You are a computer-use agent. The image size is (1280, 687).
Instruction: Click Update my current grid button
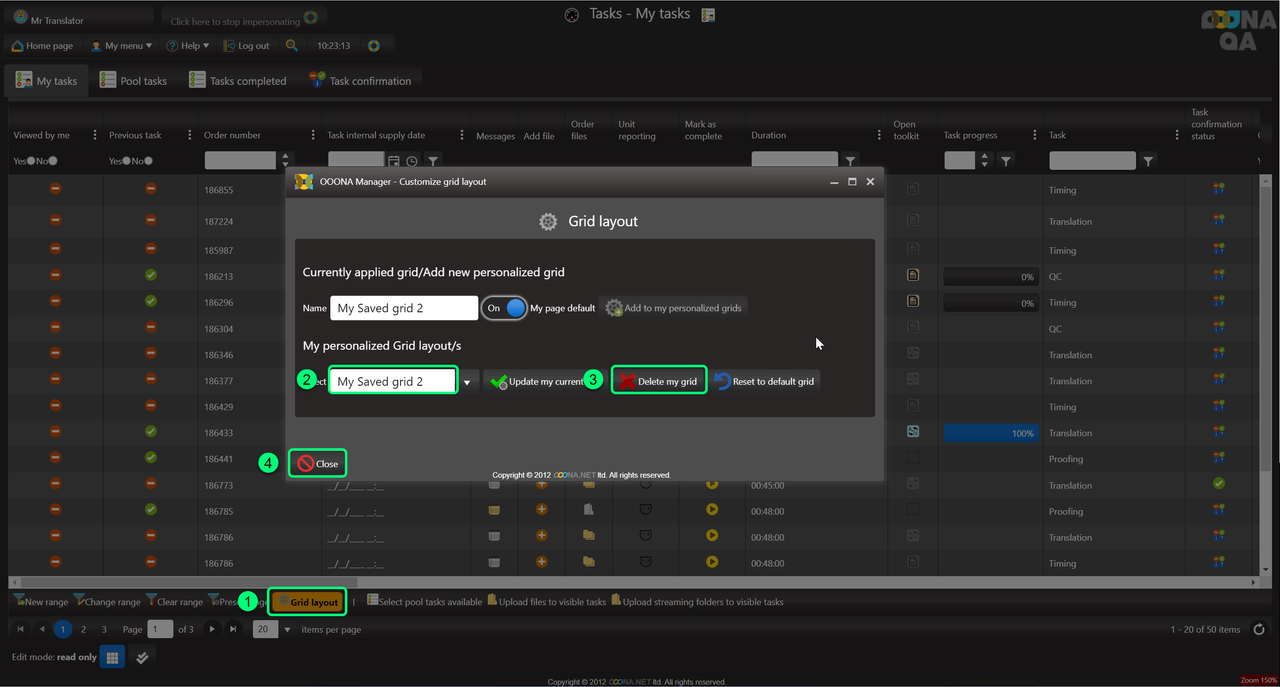(537, 381)
